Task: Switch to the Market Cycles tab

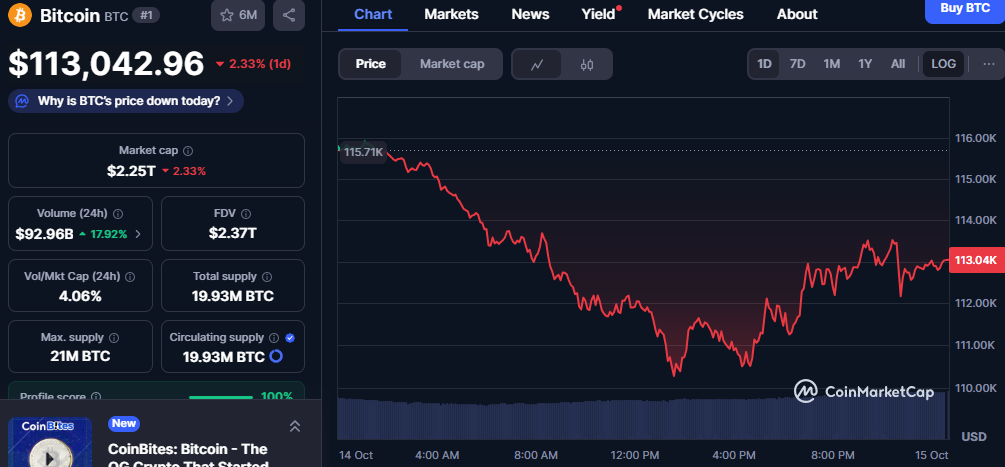Action: (695, 14)
